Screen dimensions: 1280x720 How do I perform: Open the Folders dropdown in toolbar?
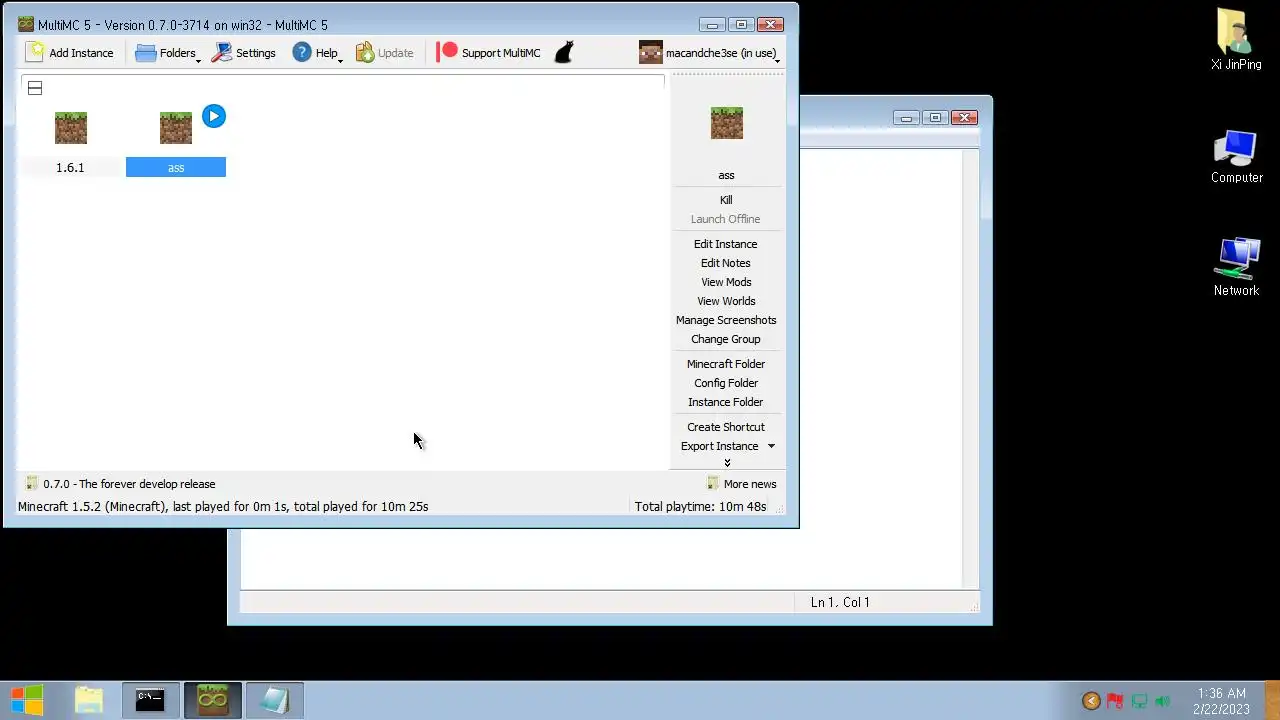coord(168,53)
